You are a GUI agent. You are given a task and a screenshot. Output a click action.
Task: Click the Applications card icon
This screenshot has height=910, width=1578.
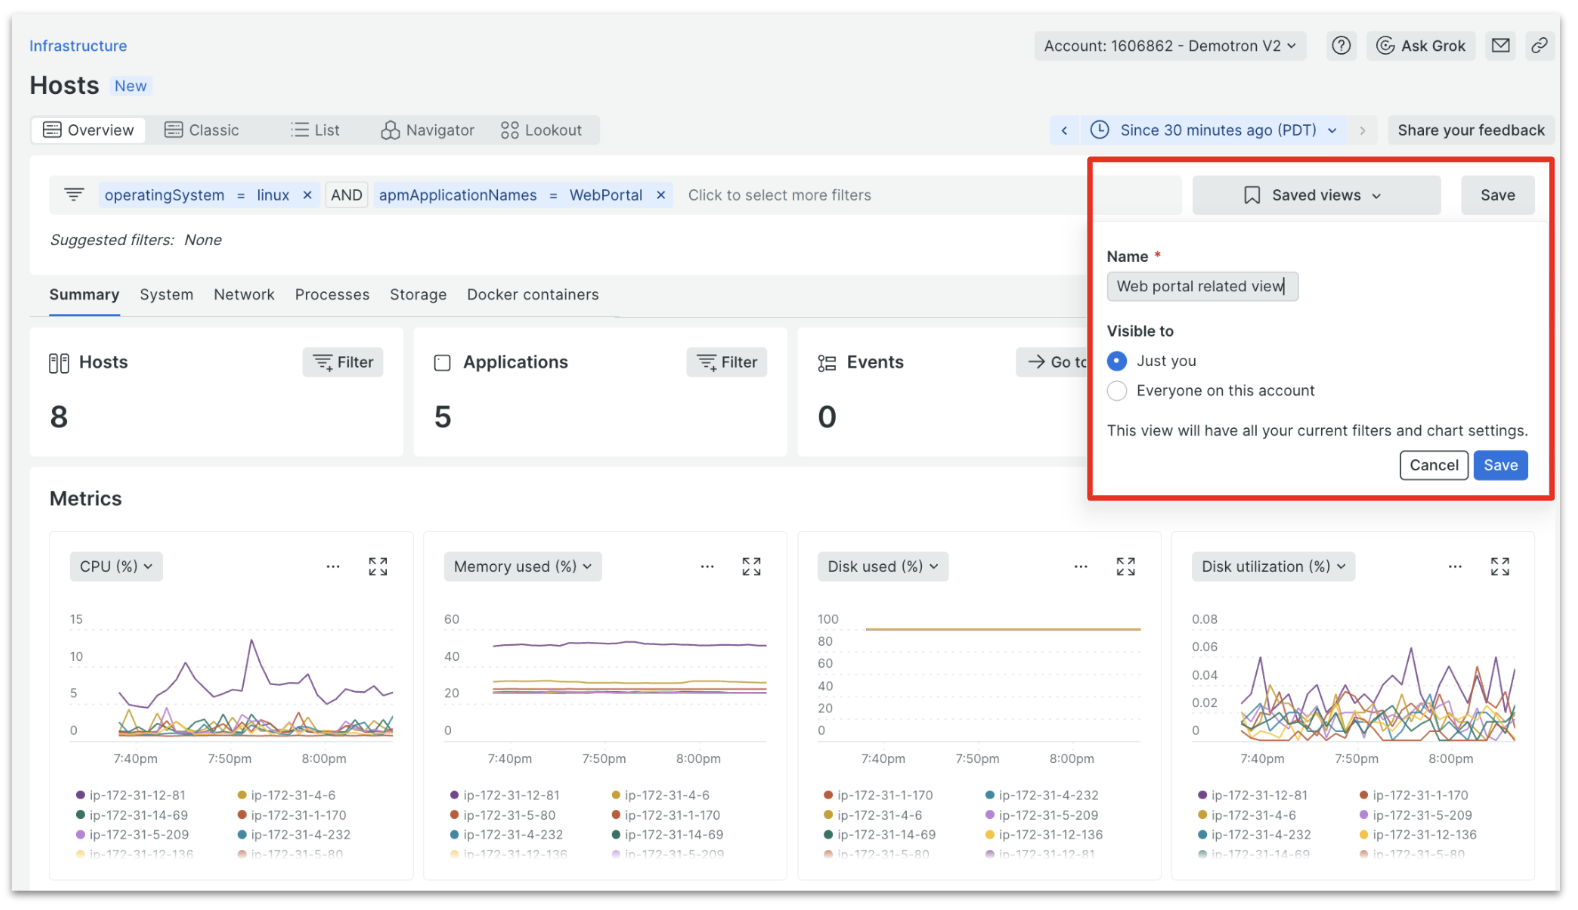click(x=442, y=363)
